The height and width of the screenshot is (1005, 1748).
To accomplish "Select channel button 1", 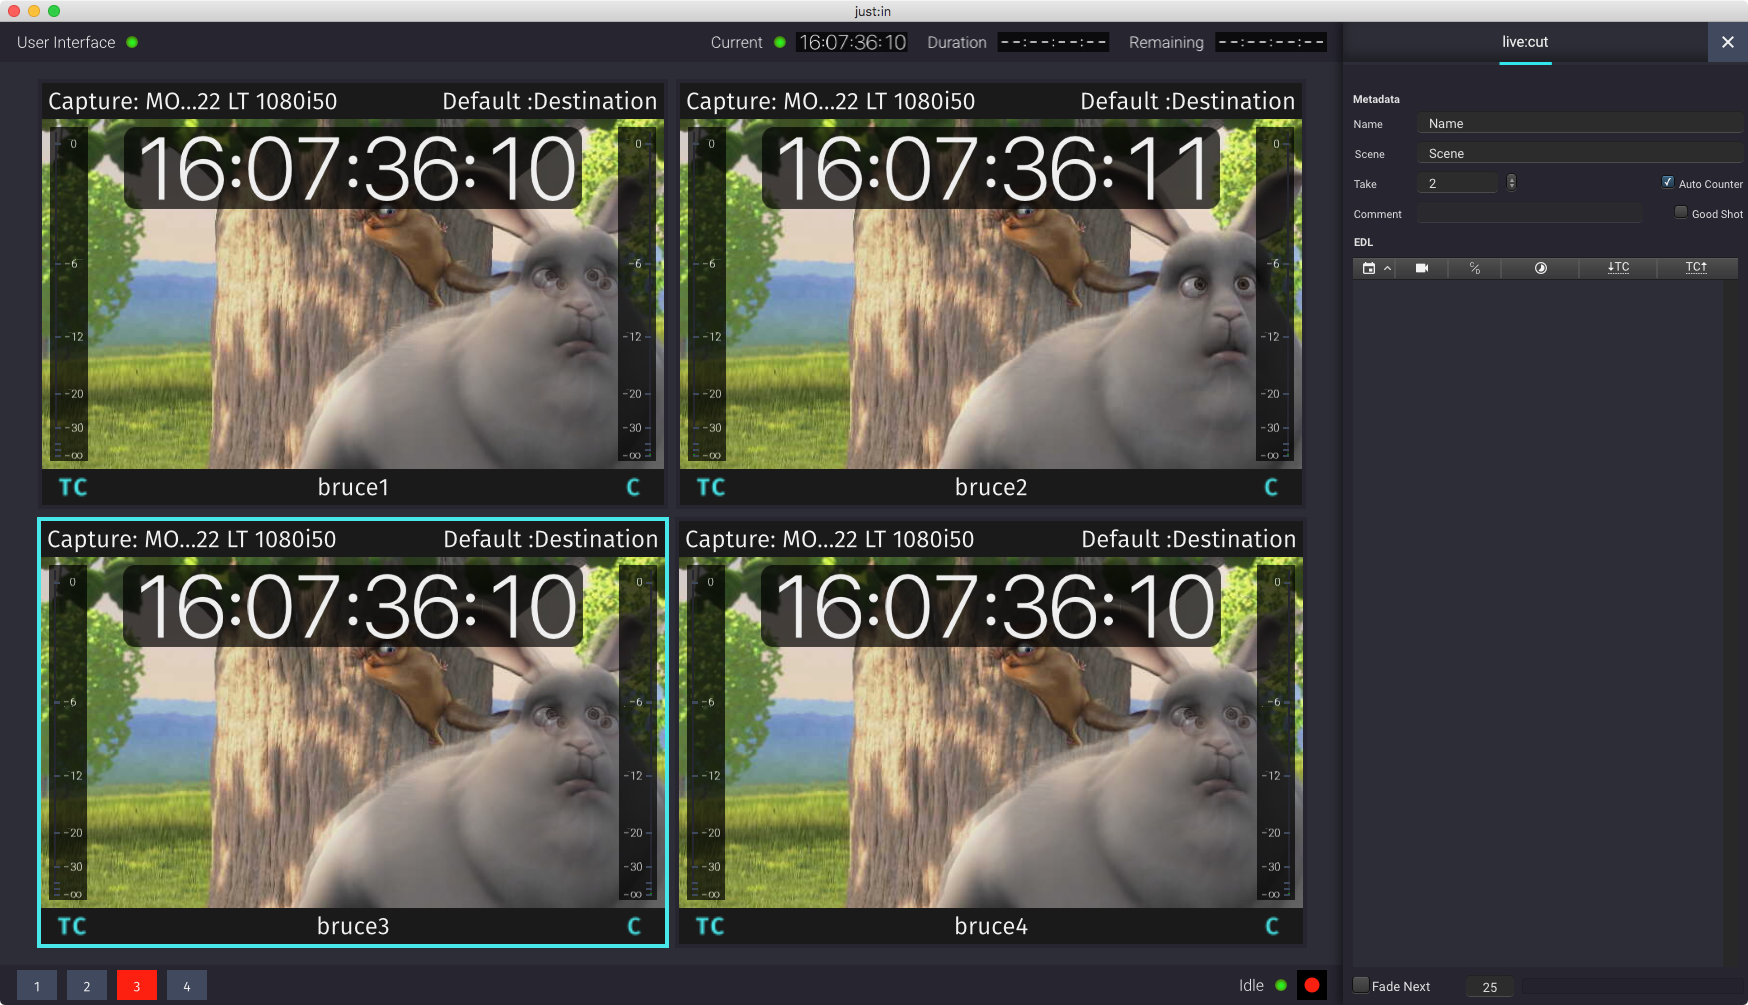I will tap(37, 986).
